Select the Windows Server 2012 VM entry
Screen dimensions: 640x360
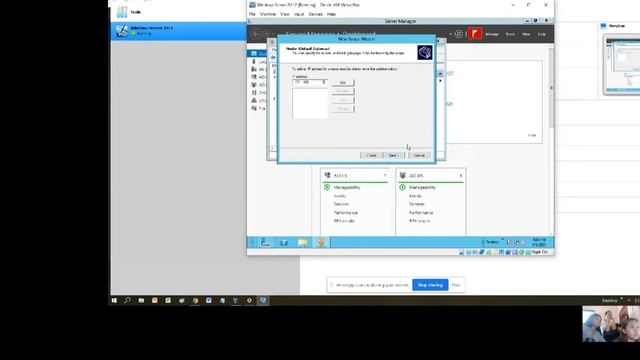pyautogui.click(x=178, y=31)
